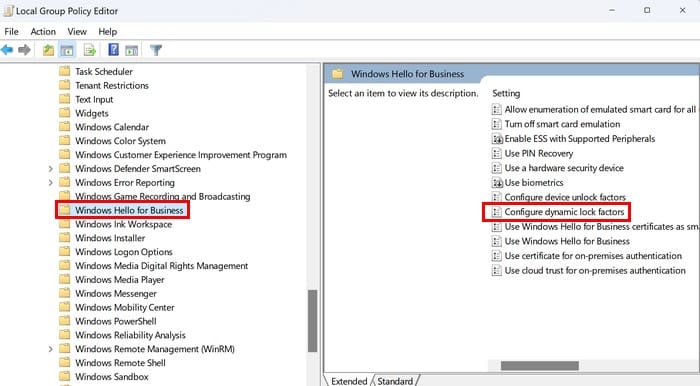Image resolution: width=700 pixels, height=386 pixels.
Task: Expand Windows Remote Management (WinRM) node
Action: [50, 349]
